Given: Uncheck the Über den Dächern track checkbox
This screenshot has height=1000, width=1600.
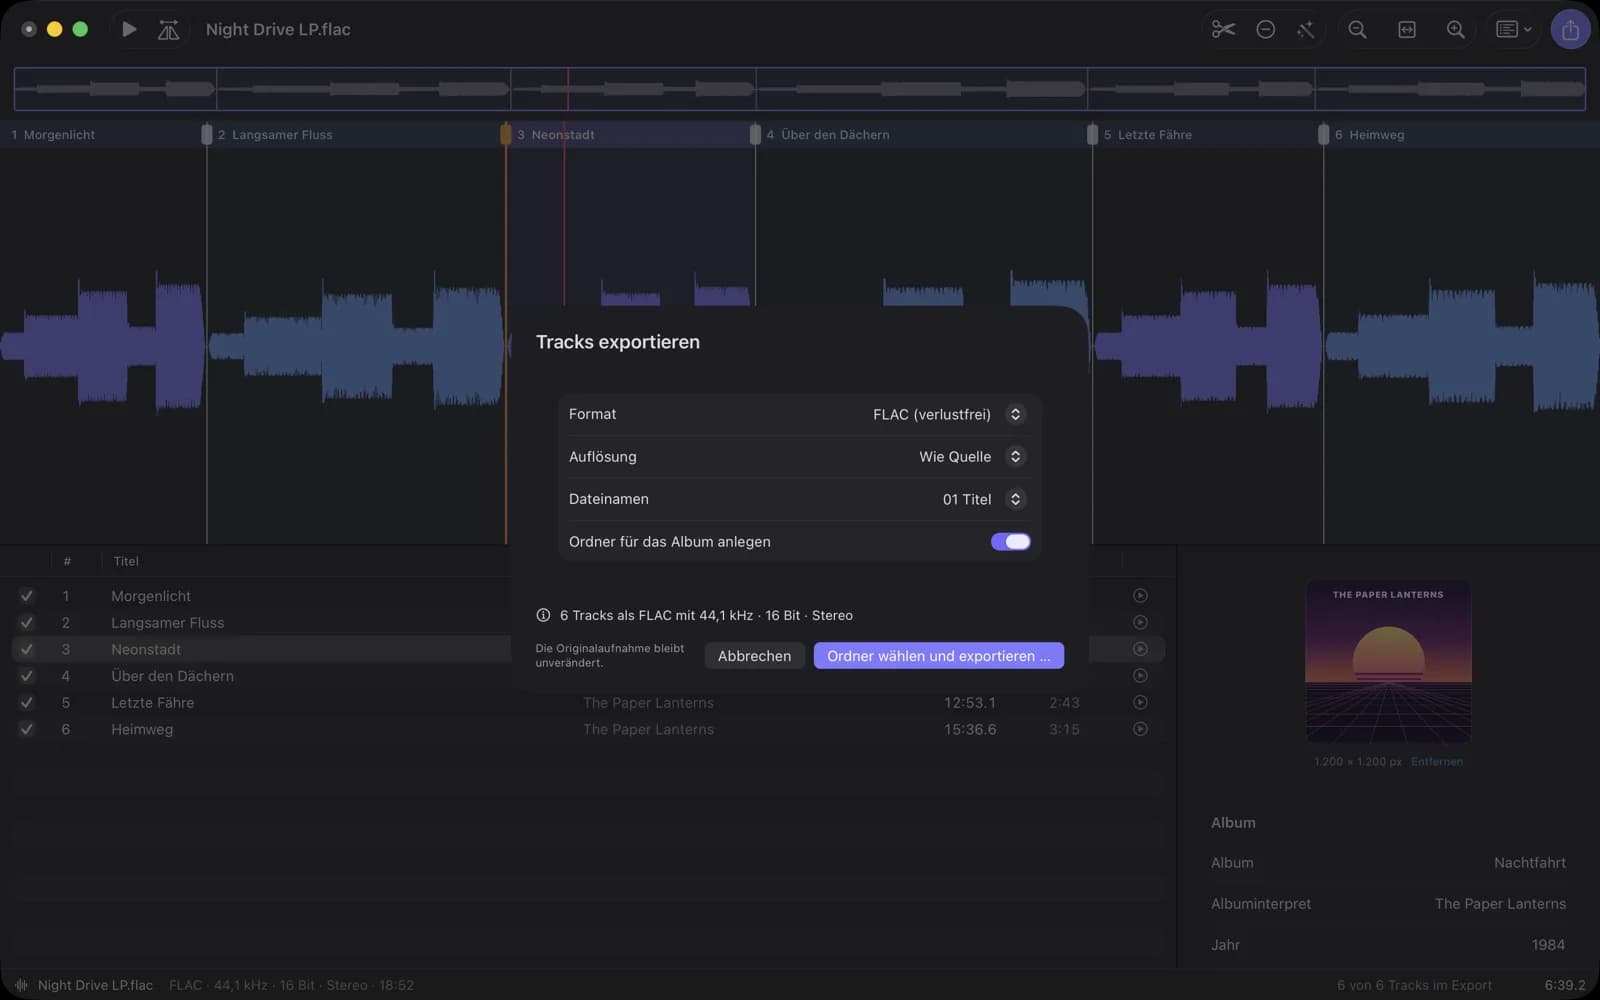Looking at the screenshot, I should (27, 676).
